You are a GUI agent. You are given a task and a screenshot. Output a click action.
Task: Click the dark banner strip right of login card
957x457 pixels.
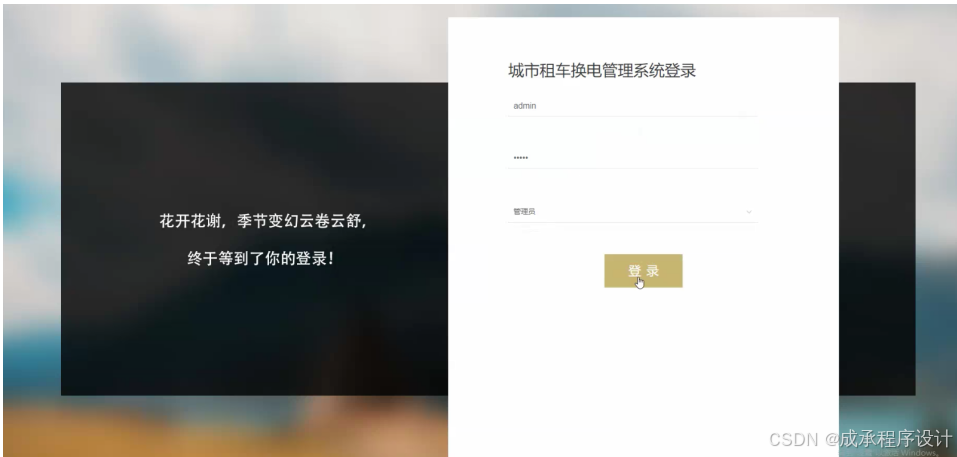[x=876, y=239]
